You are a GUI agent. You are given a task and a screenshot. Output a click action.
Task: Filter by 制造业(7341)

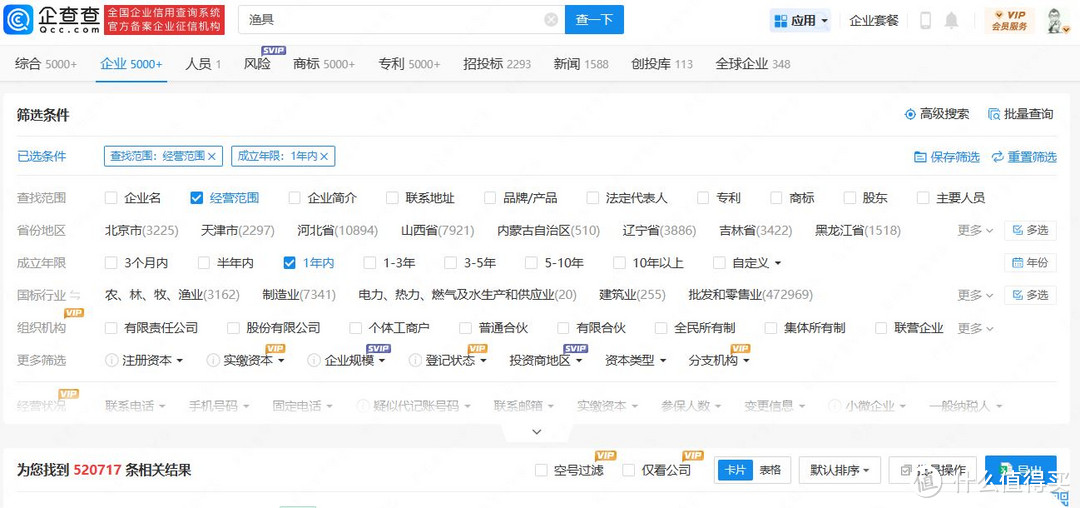299,295
